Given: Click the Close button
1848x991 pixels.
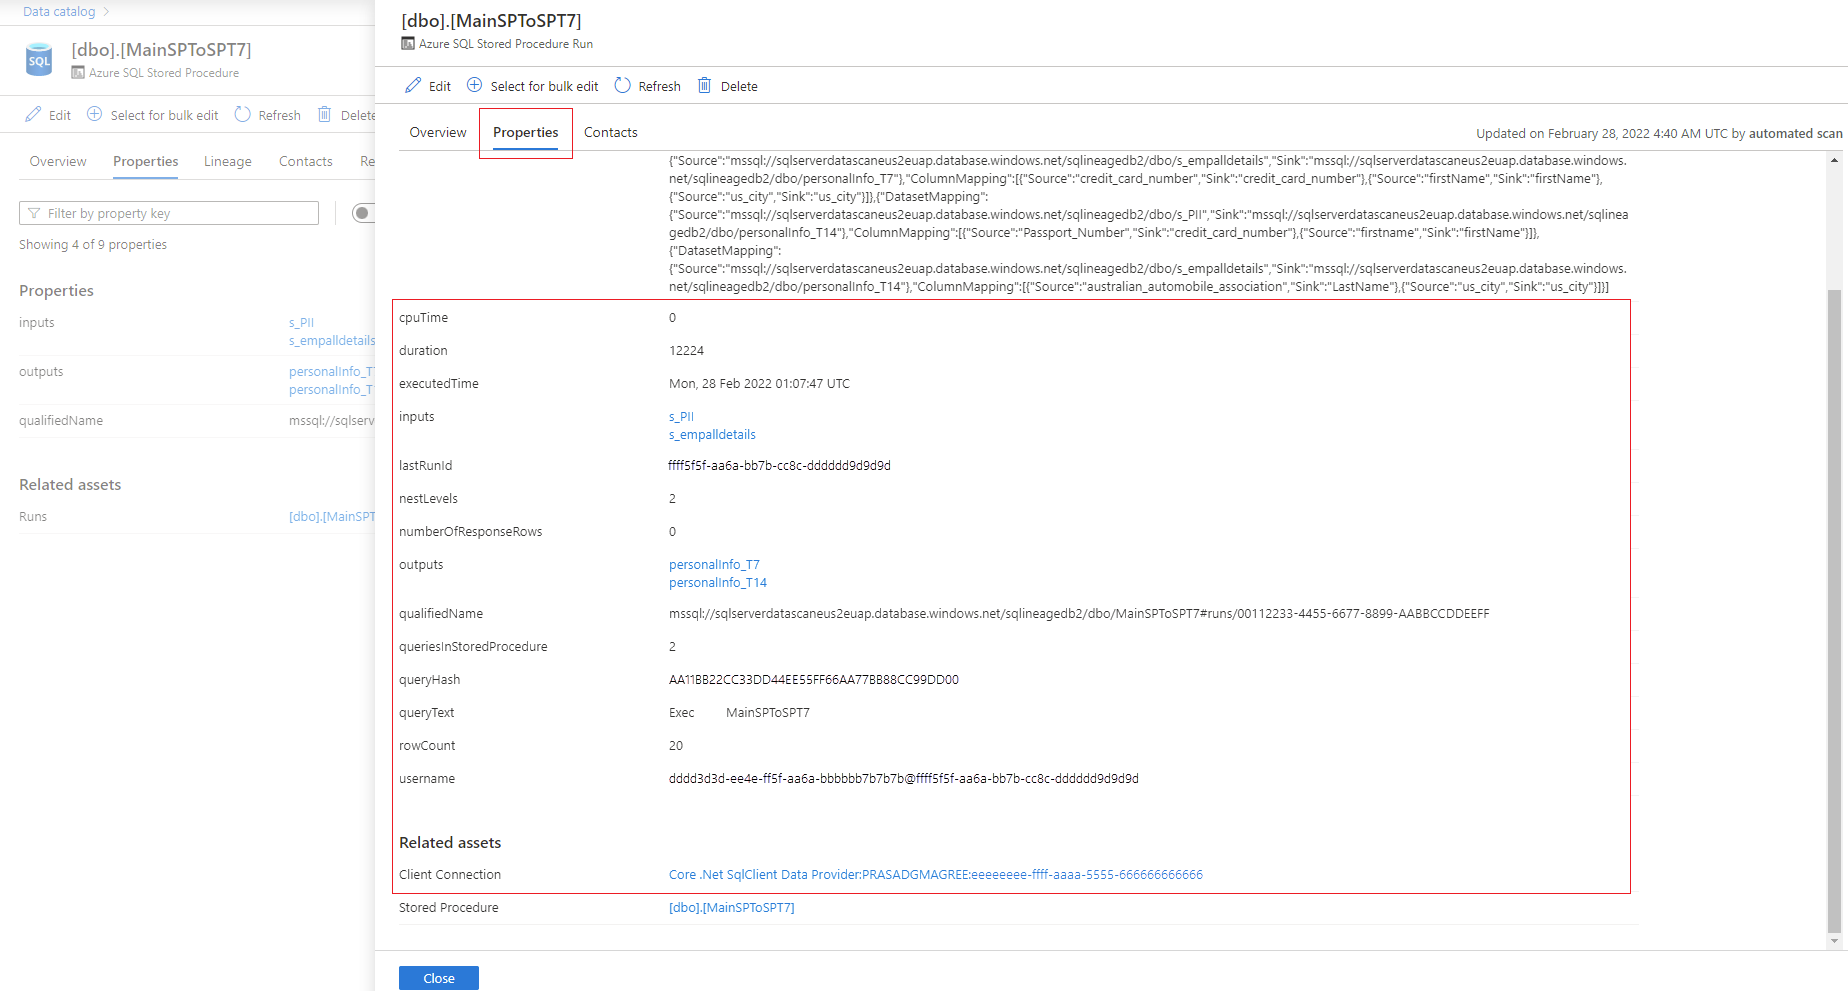Looking at the screenshot, I should tap(439, 978).
